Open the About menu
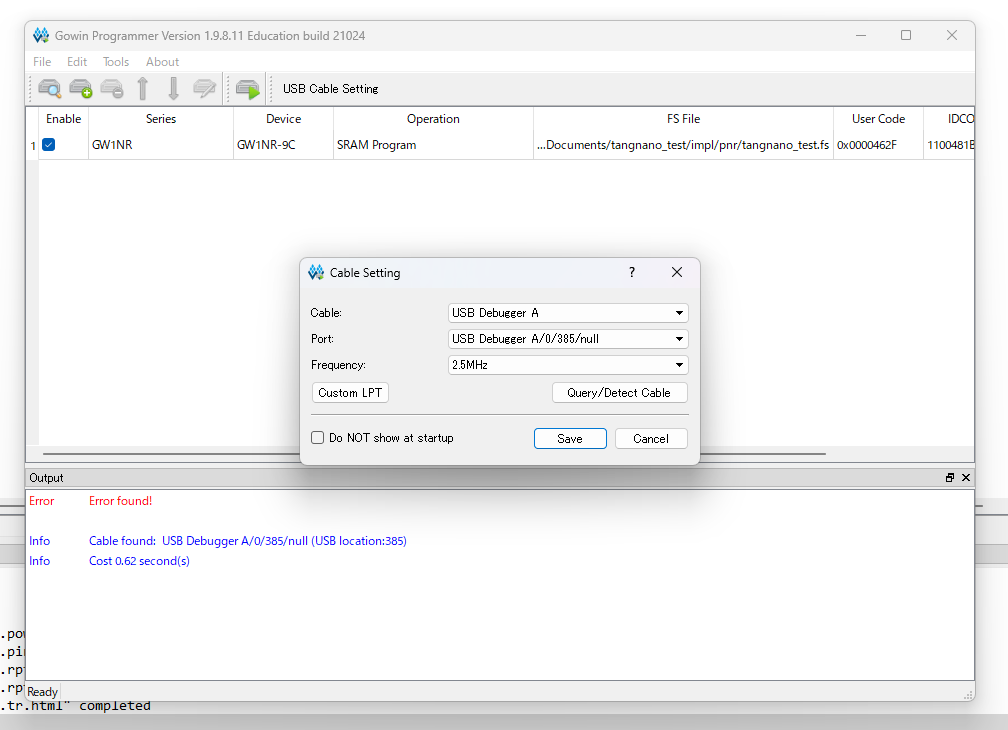This screenshot has width=1008, height=730. [x=162, y=62]
